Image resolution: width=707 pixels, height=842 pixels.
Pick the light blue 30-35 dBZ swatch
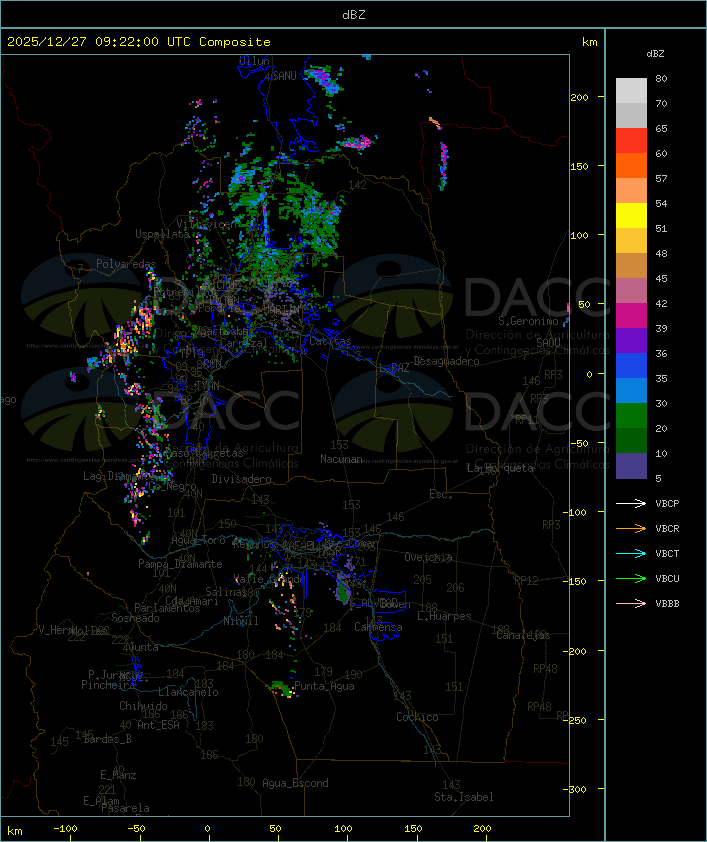[631, 390]
